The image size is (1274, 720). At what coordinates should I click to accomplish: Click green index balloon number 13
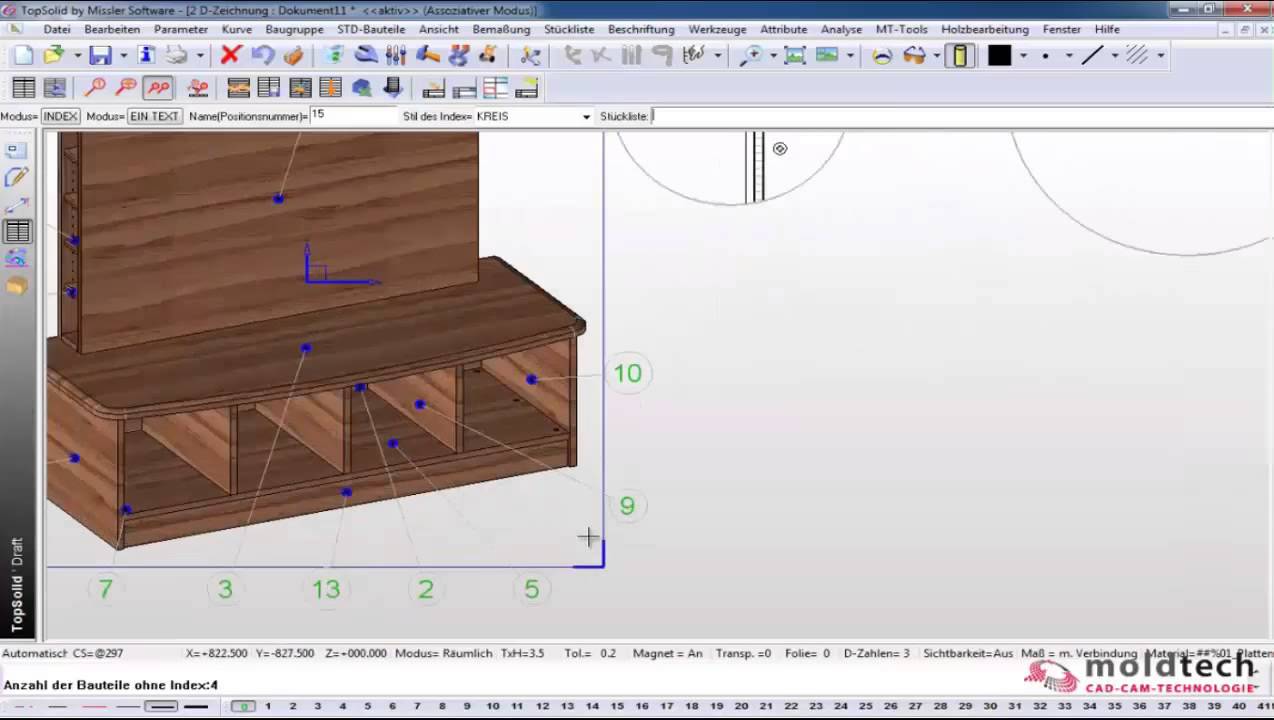[x=326, y=590]
